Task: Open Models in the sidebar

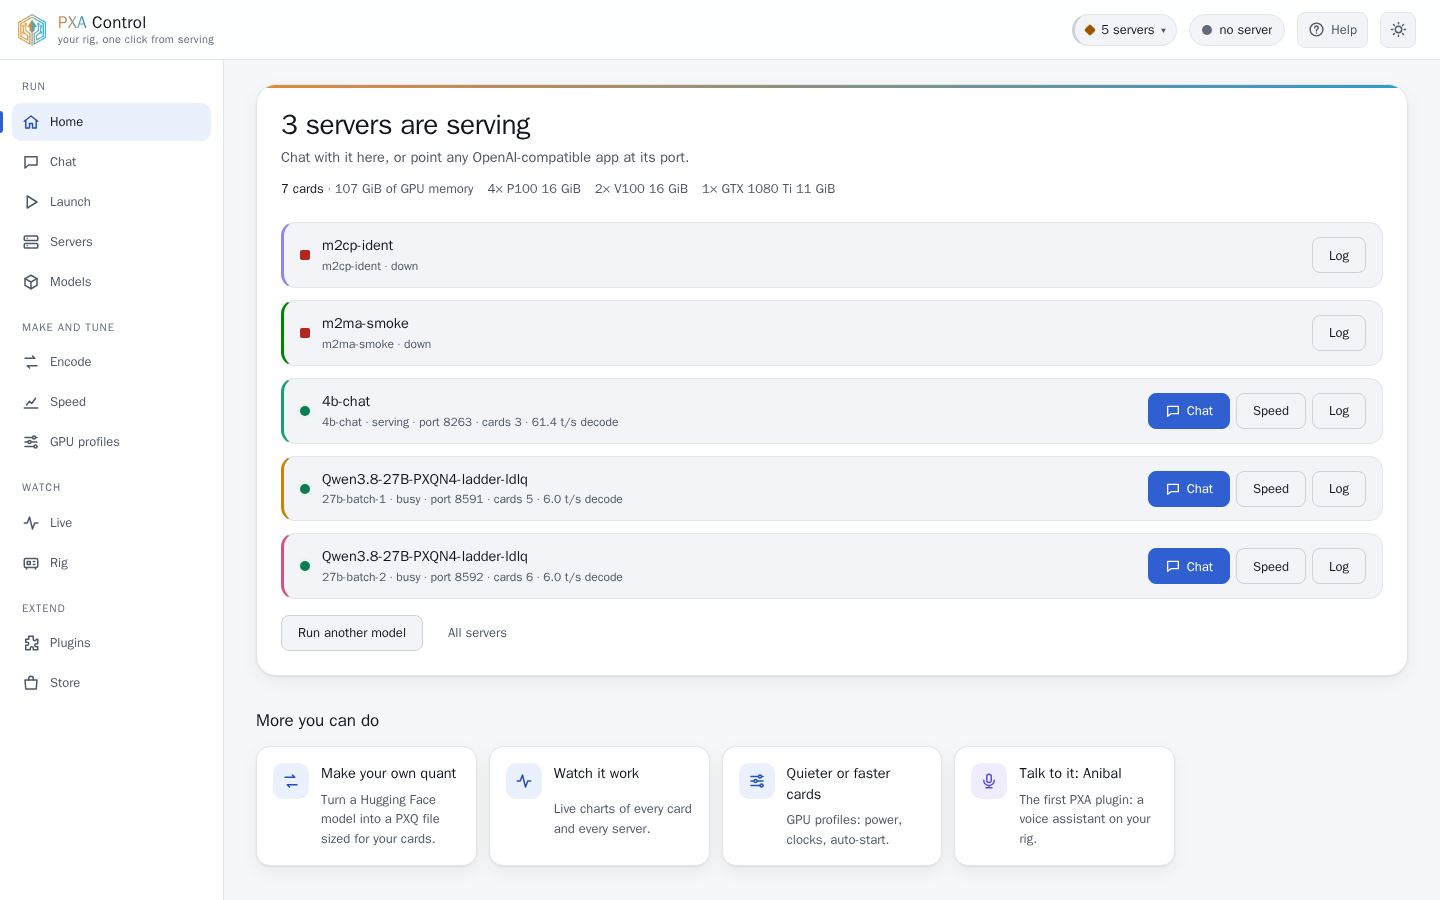Action: tap(112, 282)
